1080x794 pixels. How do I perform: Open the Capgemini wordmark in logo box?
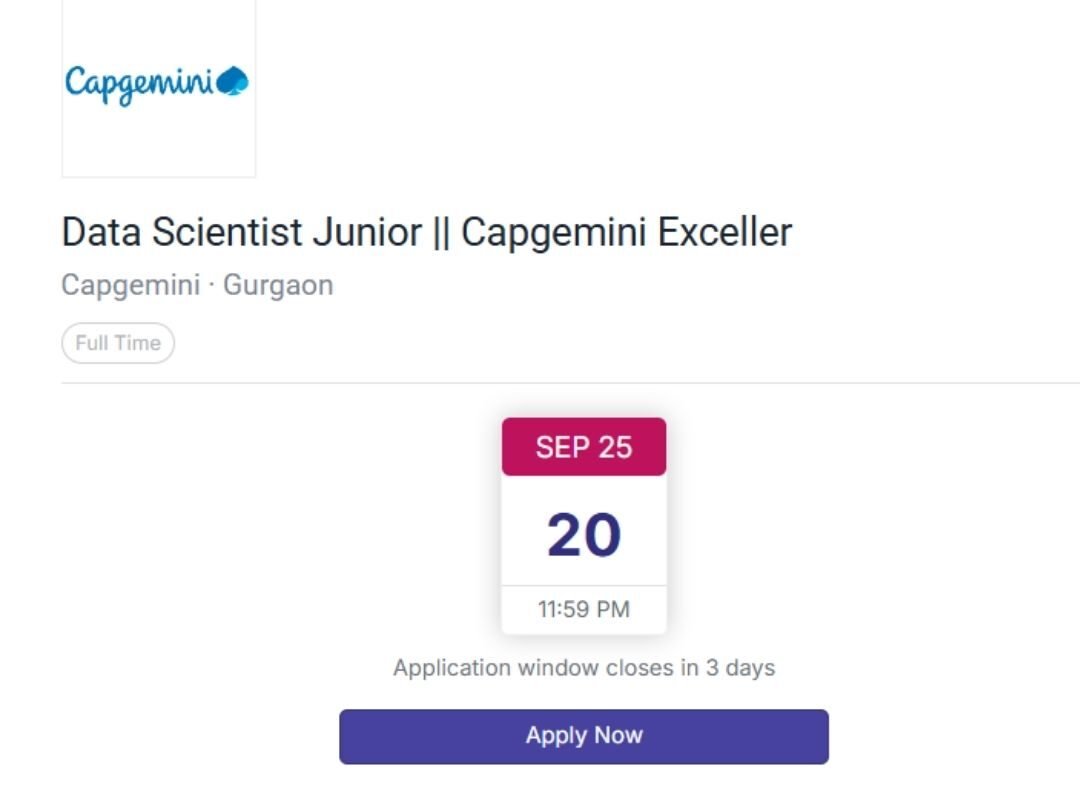tap(140, 82)
